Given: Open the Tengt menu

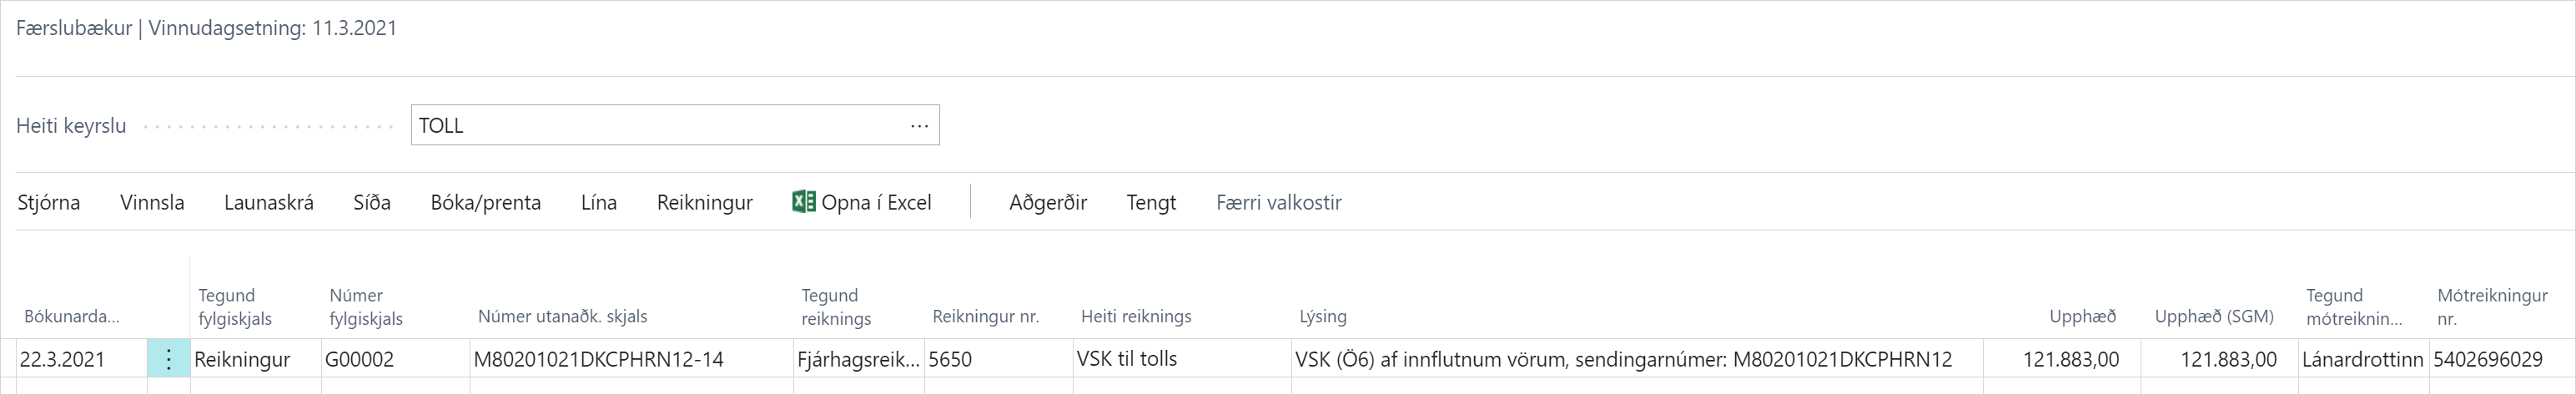Looking at the screenshot, I should (1151, 203).
